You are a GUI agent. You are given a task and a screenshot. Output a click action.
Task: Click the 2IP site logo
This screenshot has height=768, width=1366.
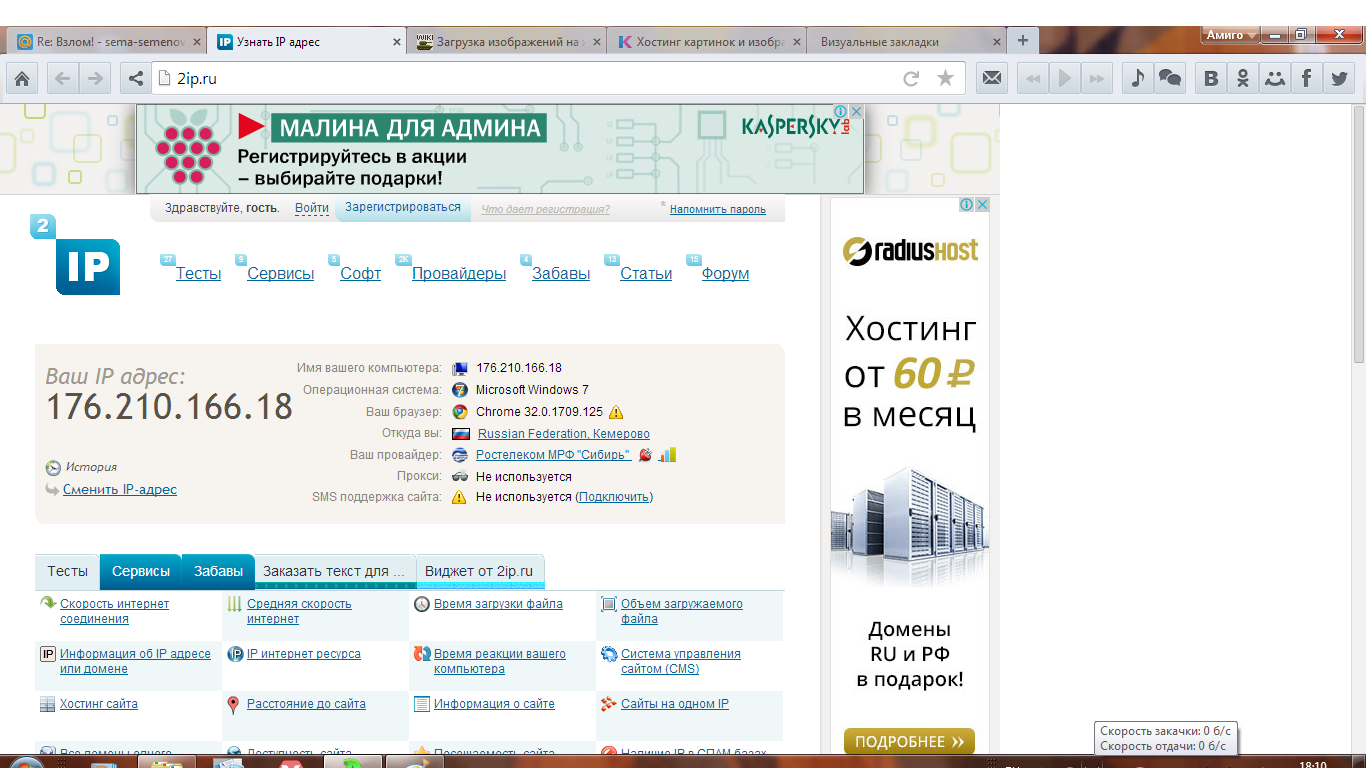pyautogui.click(x=75, y=255)
